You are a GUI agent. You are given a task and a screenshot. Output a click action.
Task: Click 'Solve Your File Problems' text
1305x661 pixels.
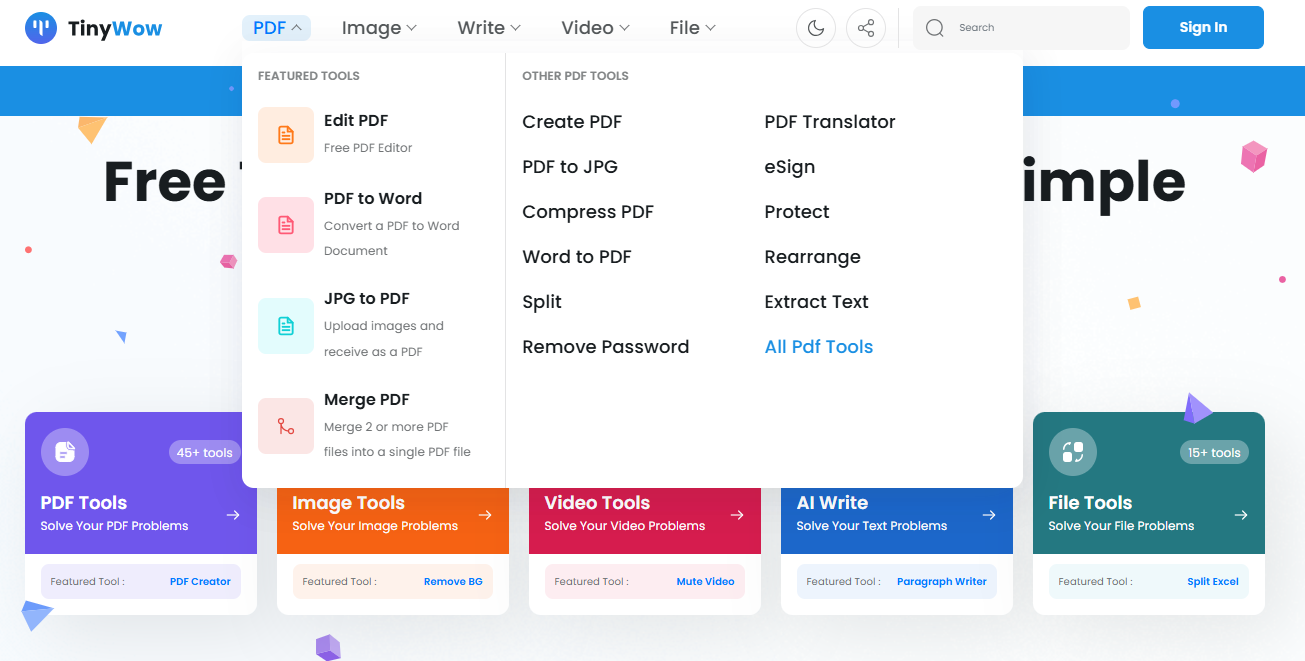point(1121,526)
